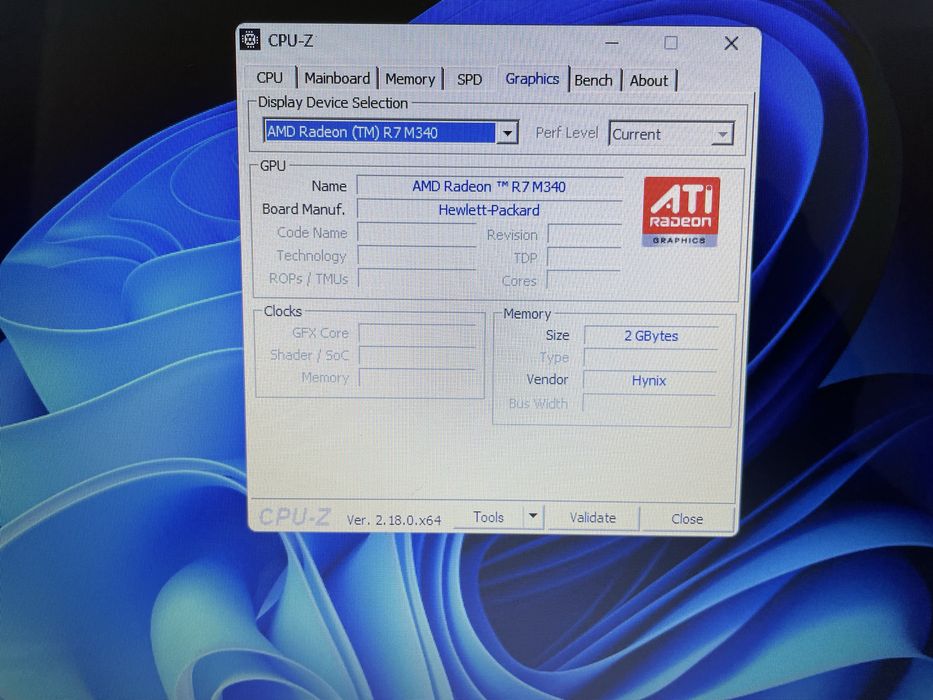933x700 pixels.
Task: Switch to the CPU tab
Action: point(270,78)
